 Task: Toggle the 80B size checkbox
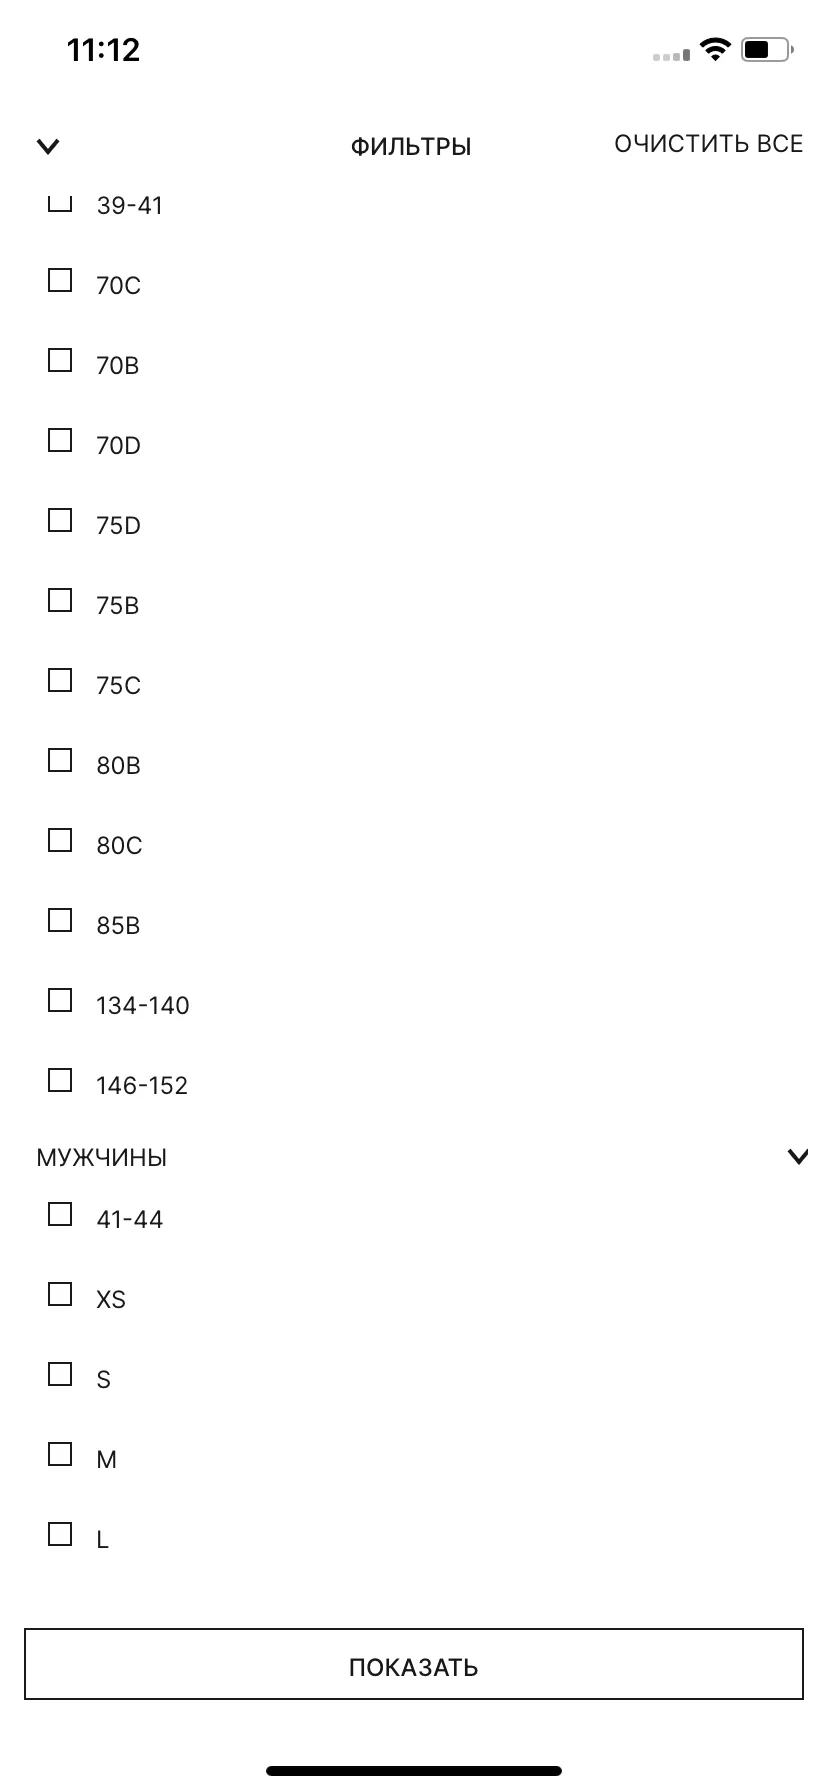pos(60,760)
